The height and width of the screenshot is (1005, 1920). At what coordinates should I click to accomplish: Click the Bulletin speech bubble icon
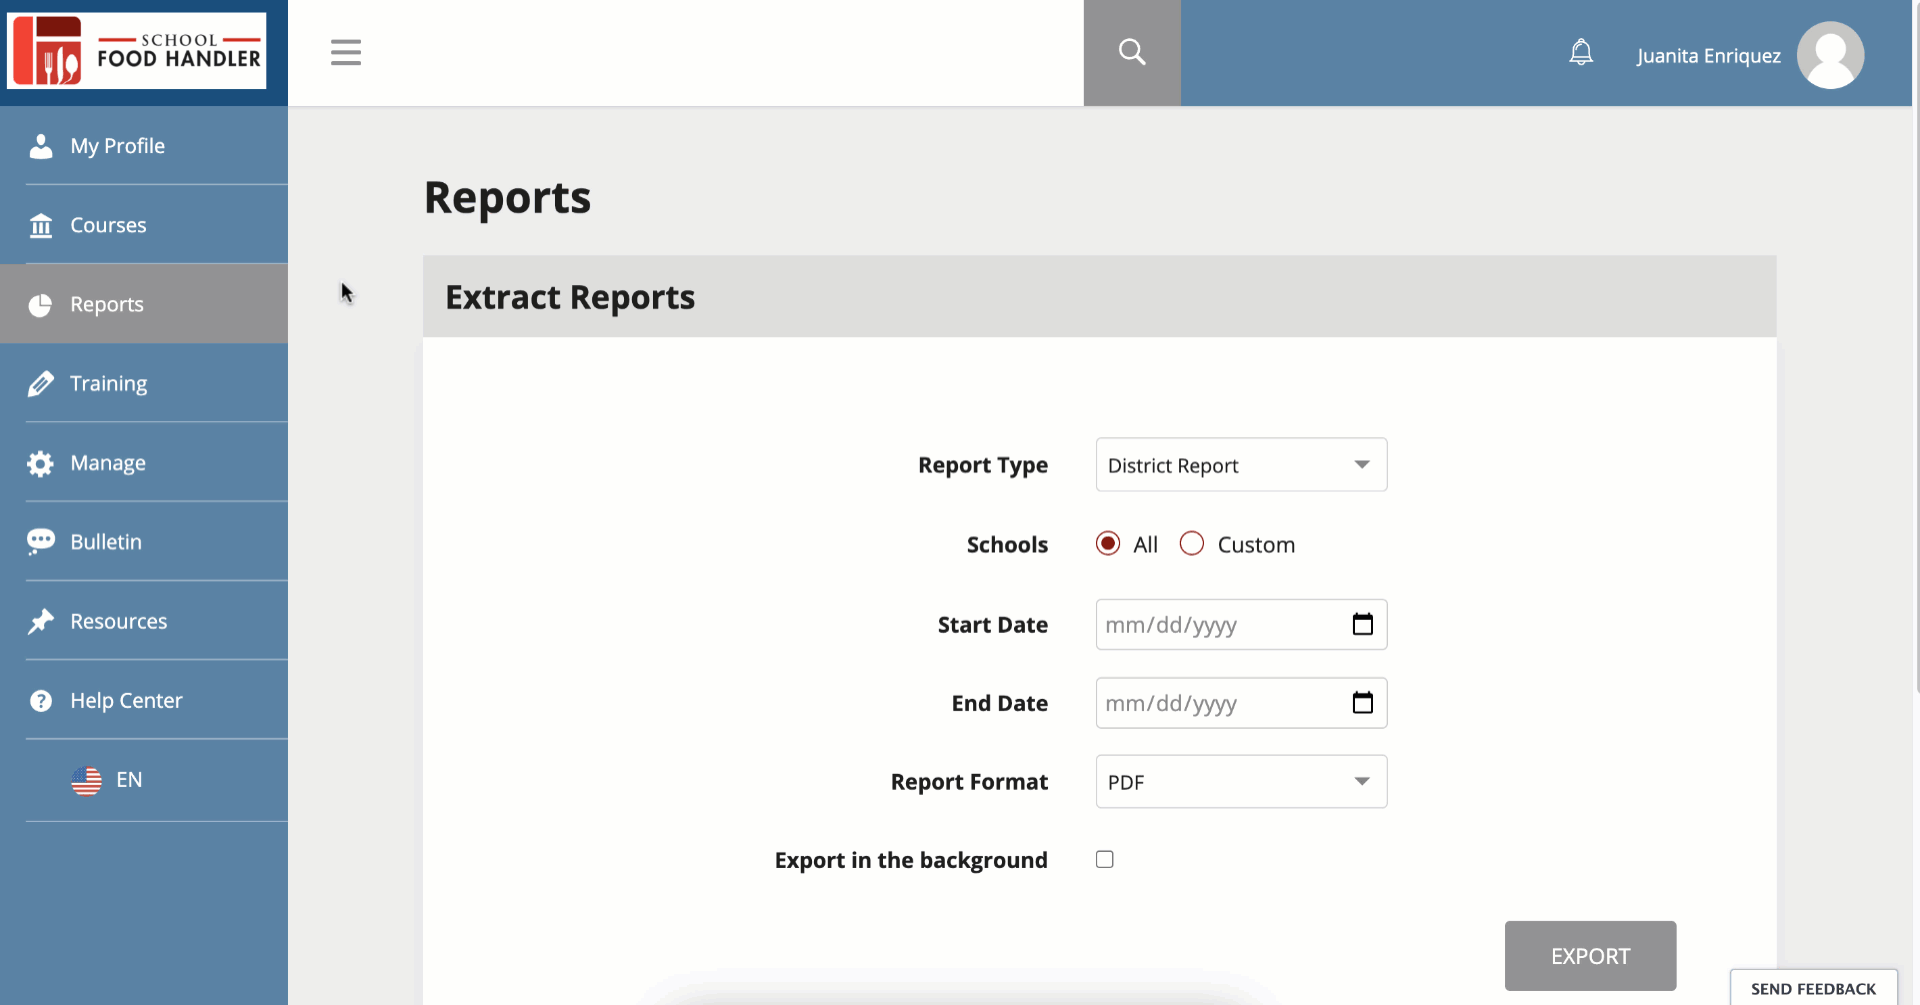pyautogui.click(x=41, y=542)
